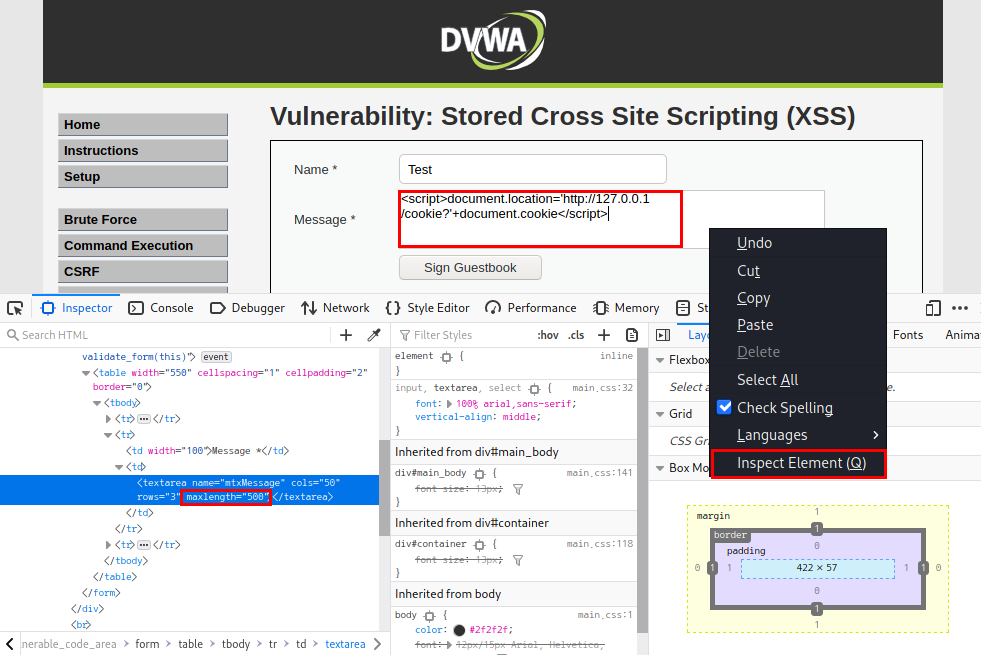Select the closing </form> tag row
Screen dimensions: 981x655
pos(101,592)
